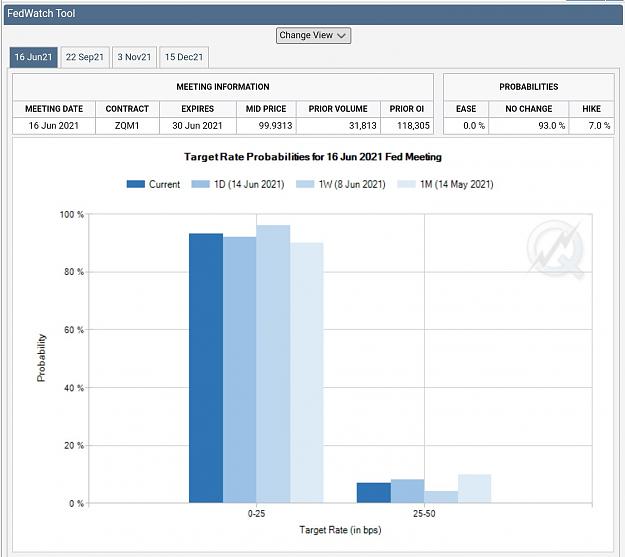Screen dimensions: 625x557
Task: Click the MEETING INFORMATION table heading
Action: (x=223, y=87)
